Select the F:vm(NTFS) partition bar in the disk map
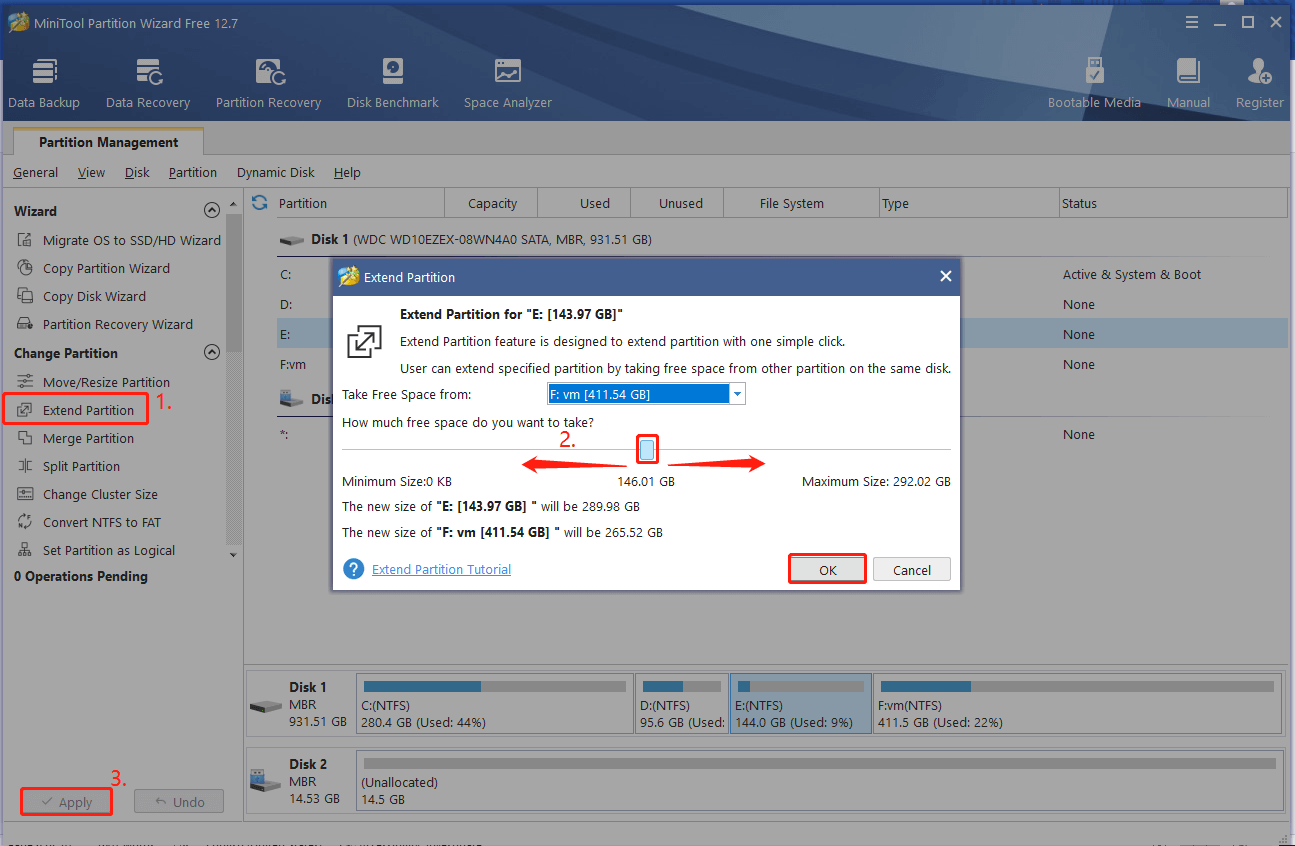 coord(1078,704)
